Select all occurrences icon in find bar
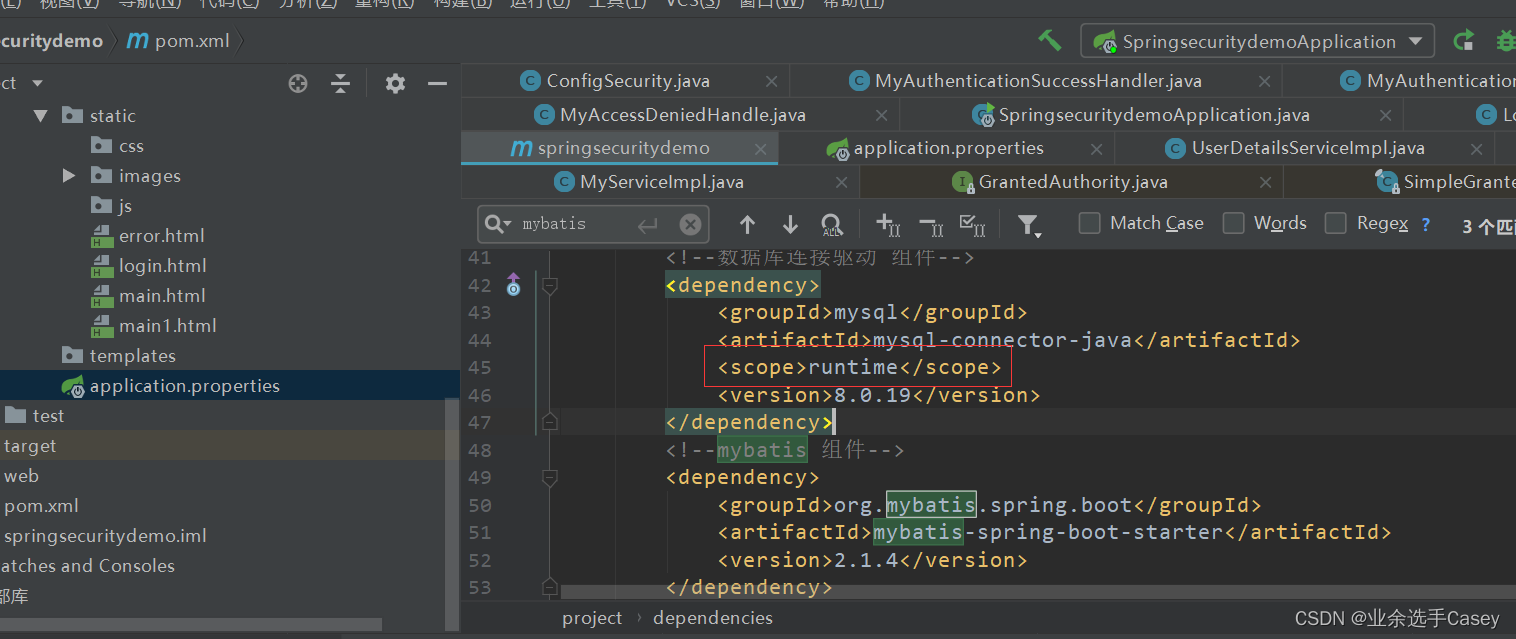The width and height of the screenshot is (1516, 639). (972, 225)
